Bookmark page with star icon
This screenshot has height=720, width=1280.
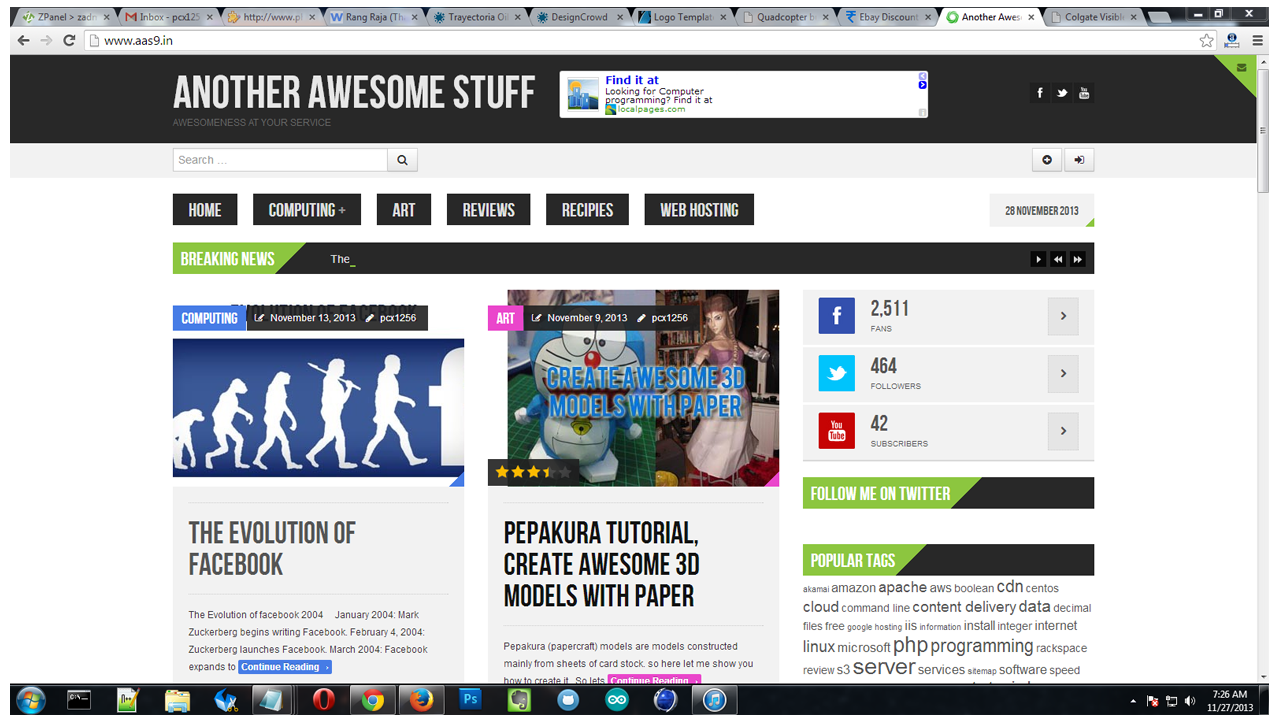point(1207,40)
